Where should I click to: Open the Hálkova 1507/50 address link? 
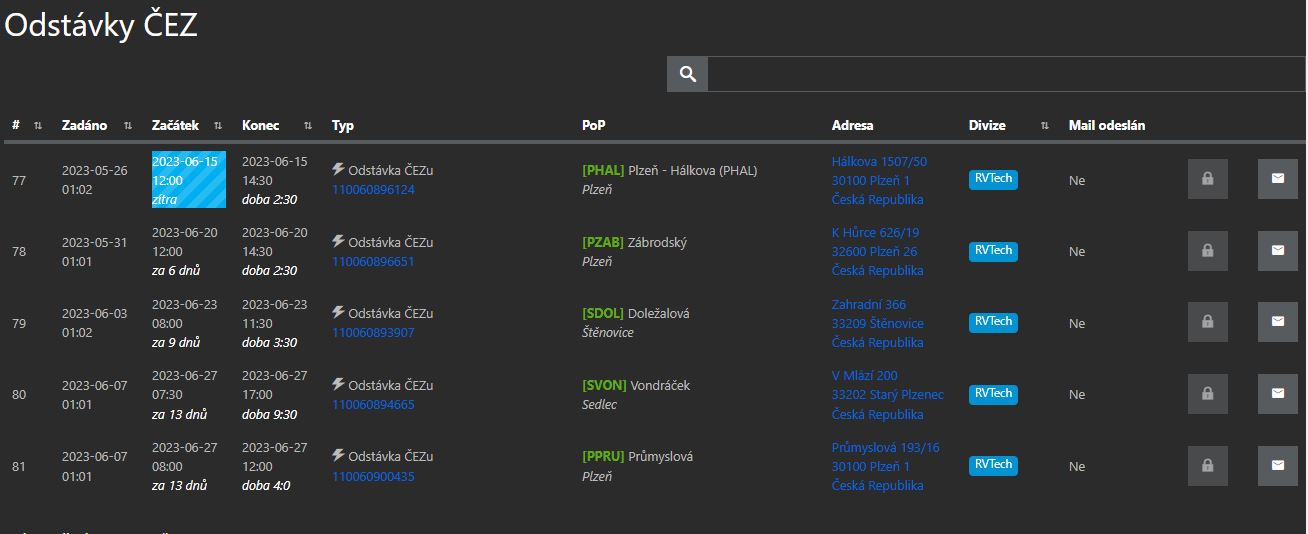(x=879, y=161)
